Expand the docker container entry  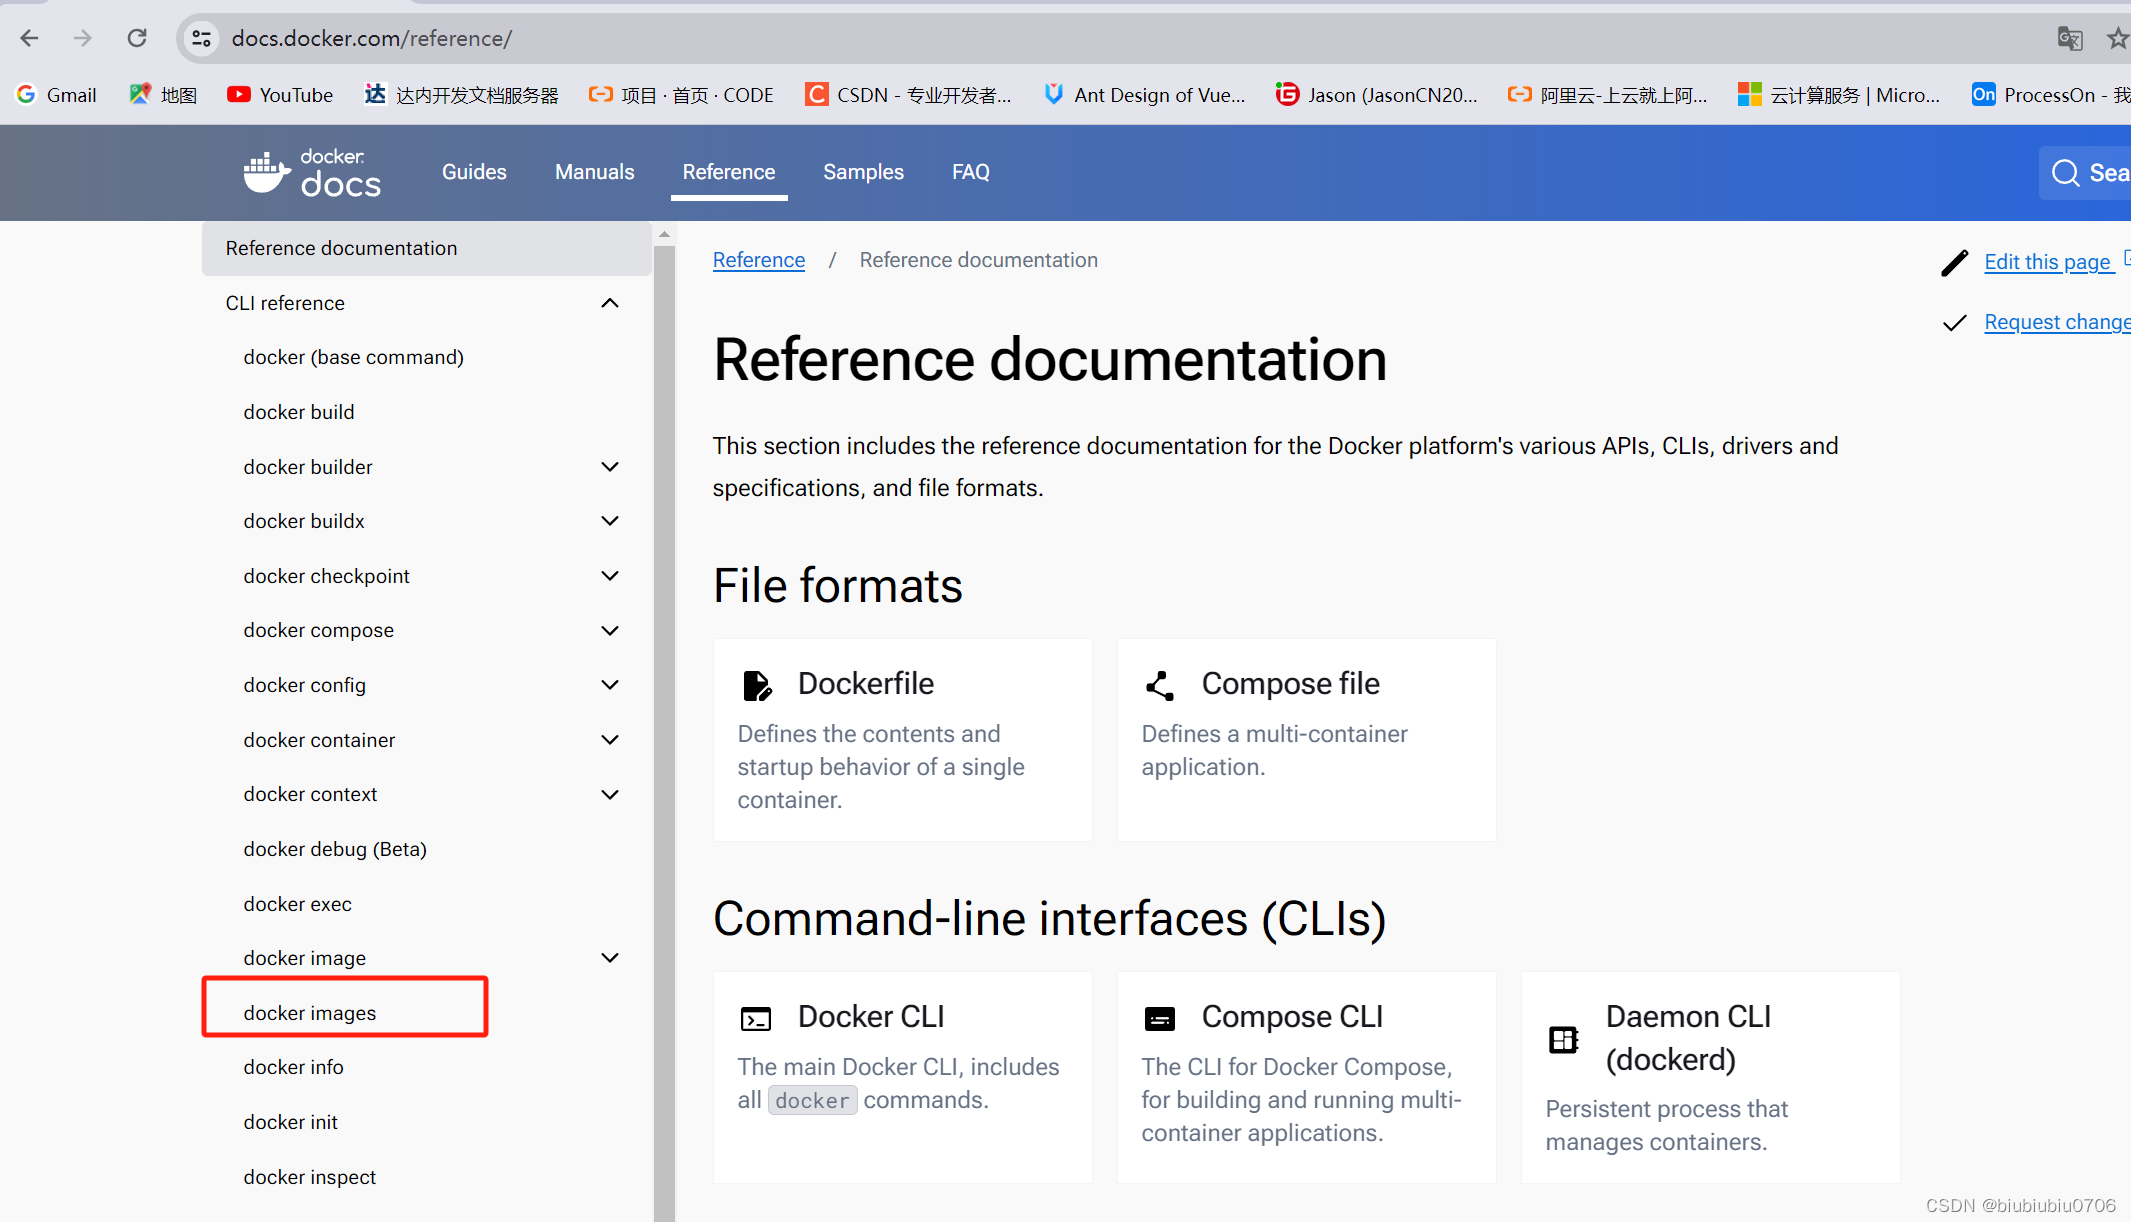click(x=610, y=739)
